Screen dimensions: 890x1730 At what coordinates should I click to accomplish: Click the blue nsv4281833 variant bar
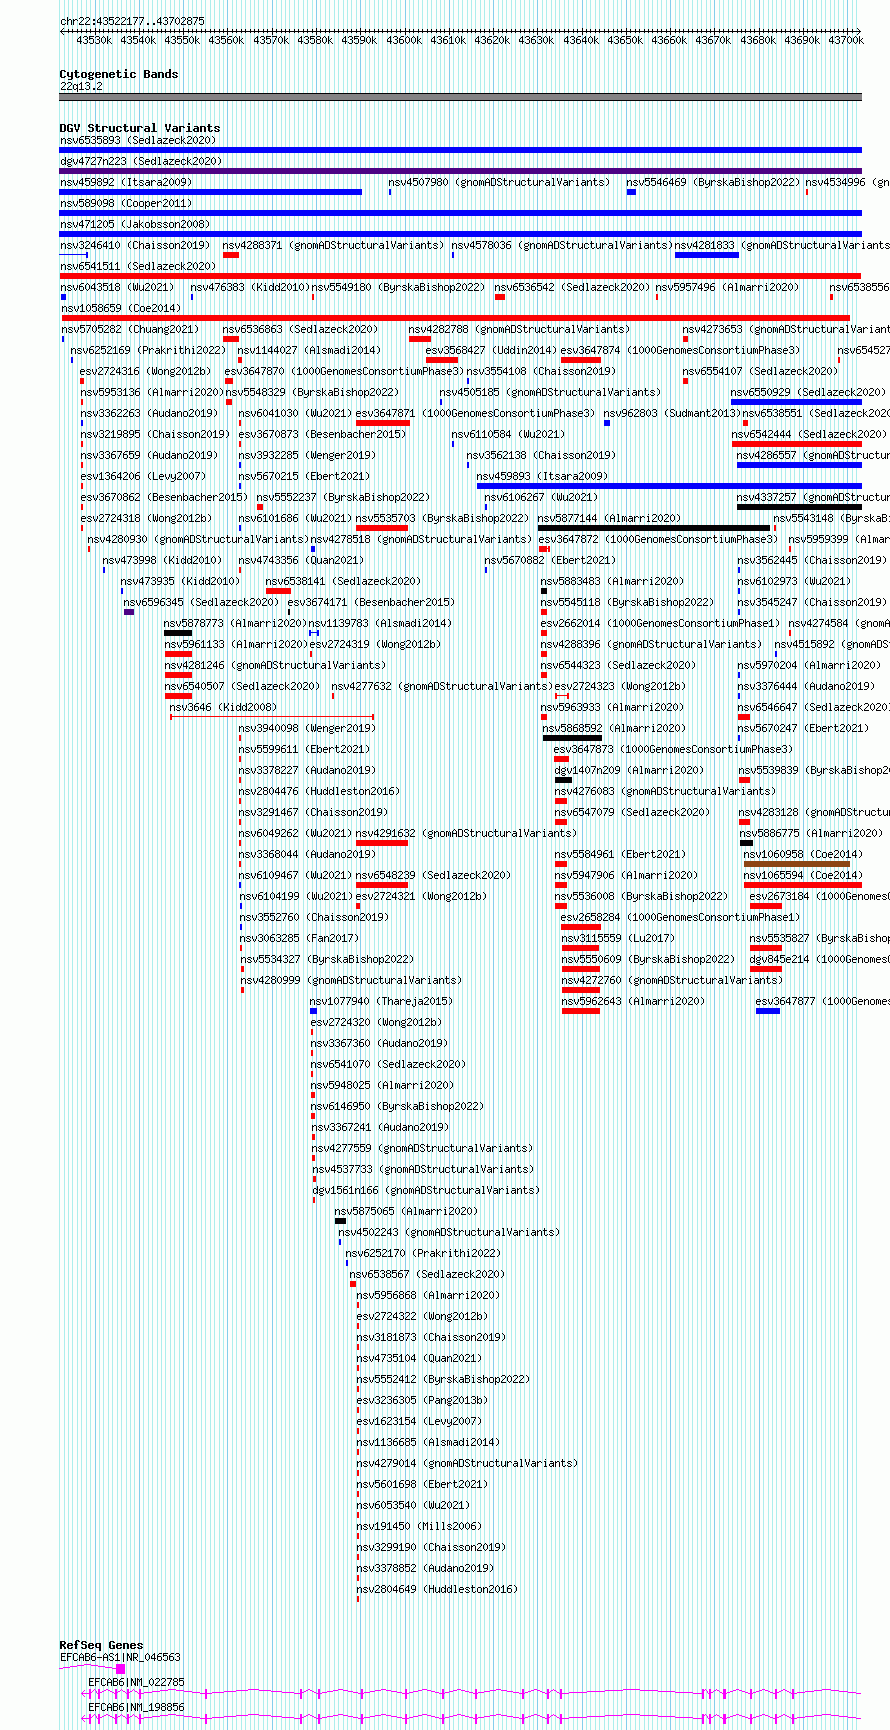point(706,255)
